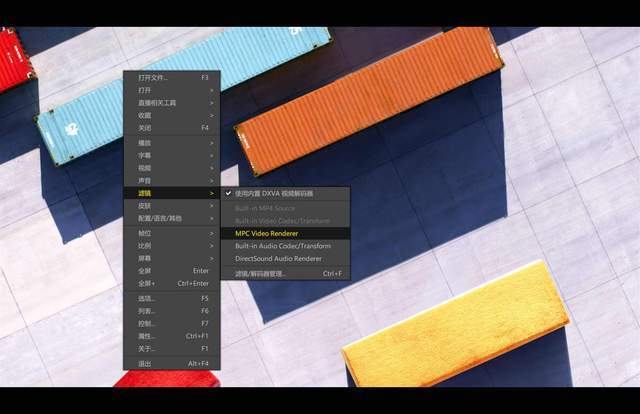Open the options entry labeled F5

(x=172, y=298)
